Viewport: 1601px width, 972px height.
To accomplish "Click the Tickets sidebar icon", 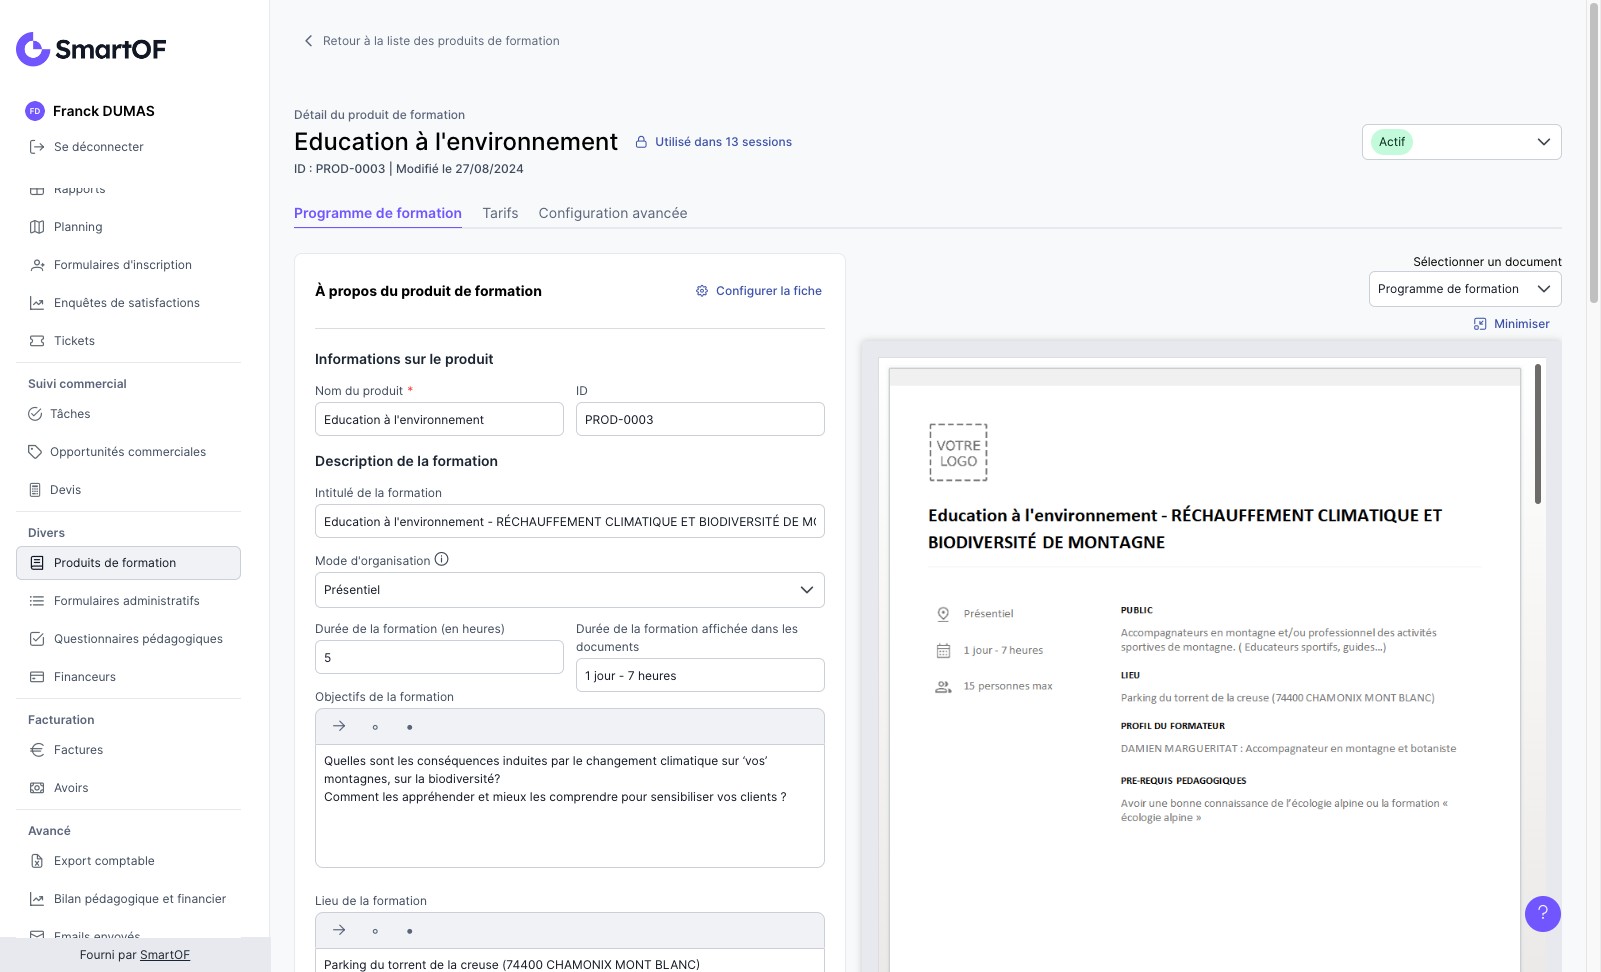I will click(37, 341).
